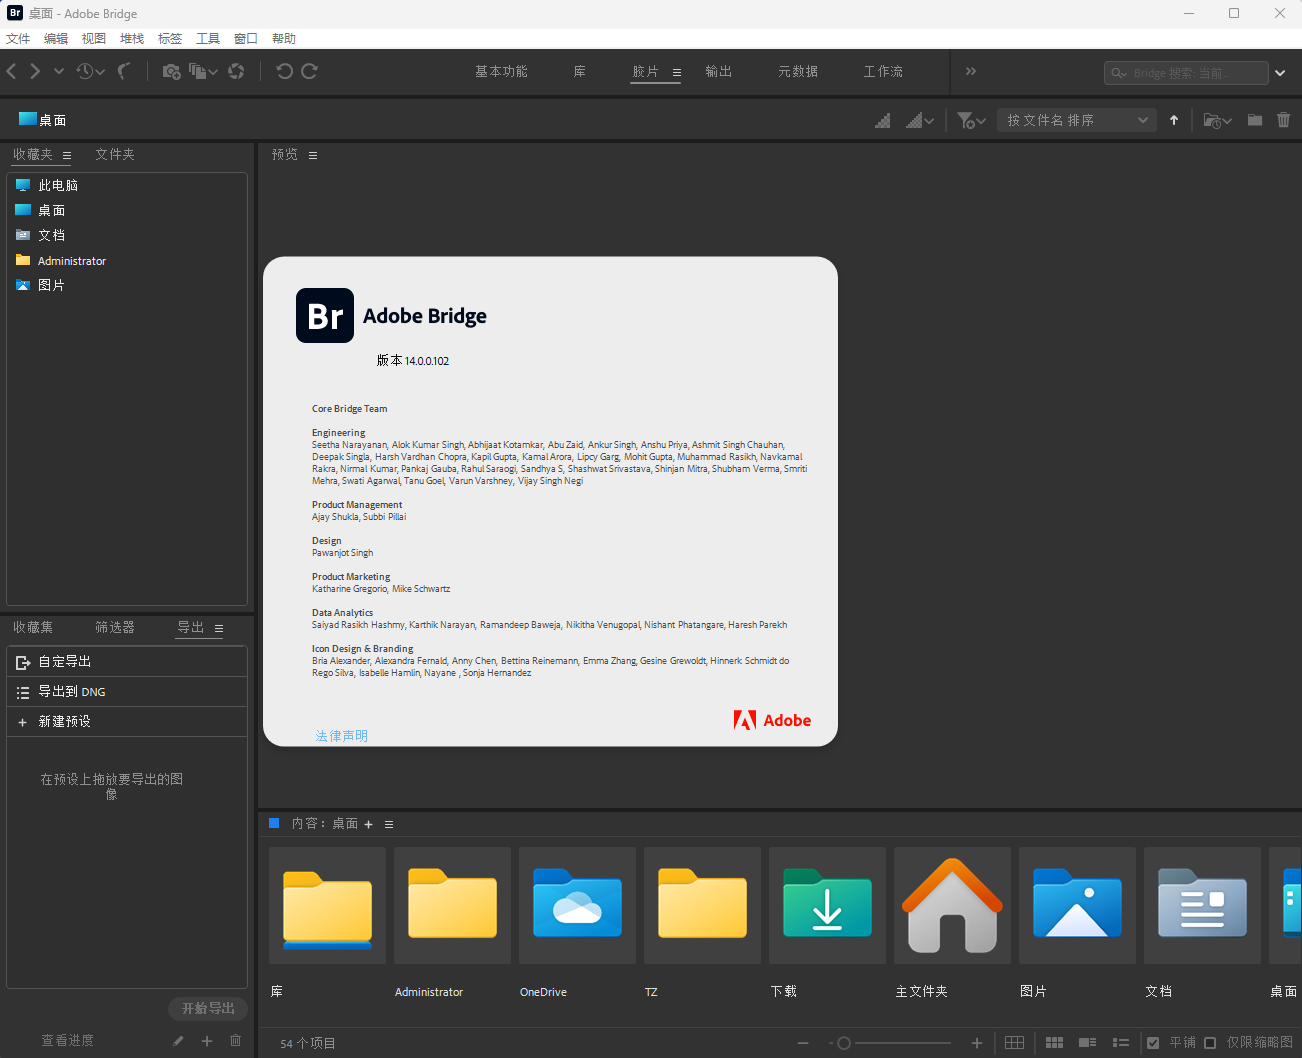Go back with the left arrow
1302x1058 pixels.
[x=12, y=71]
